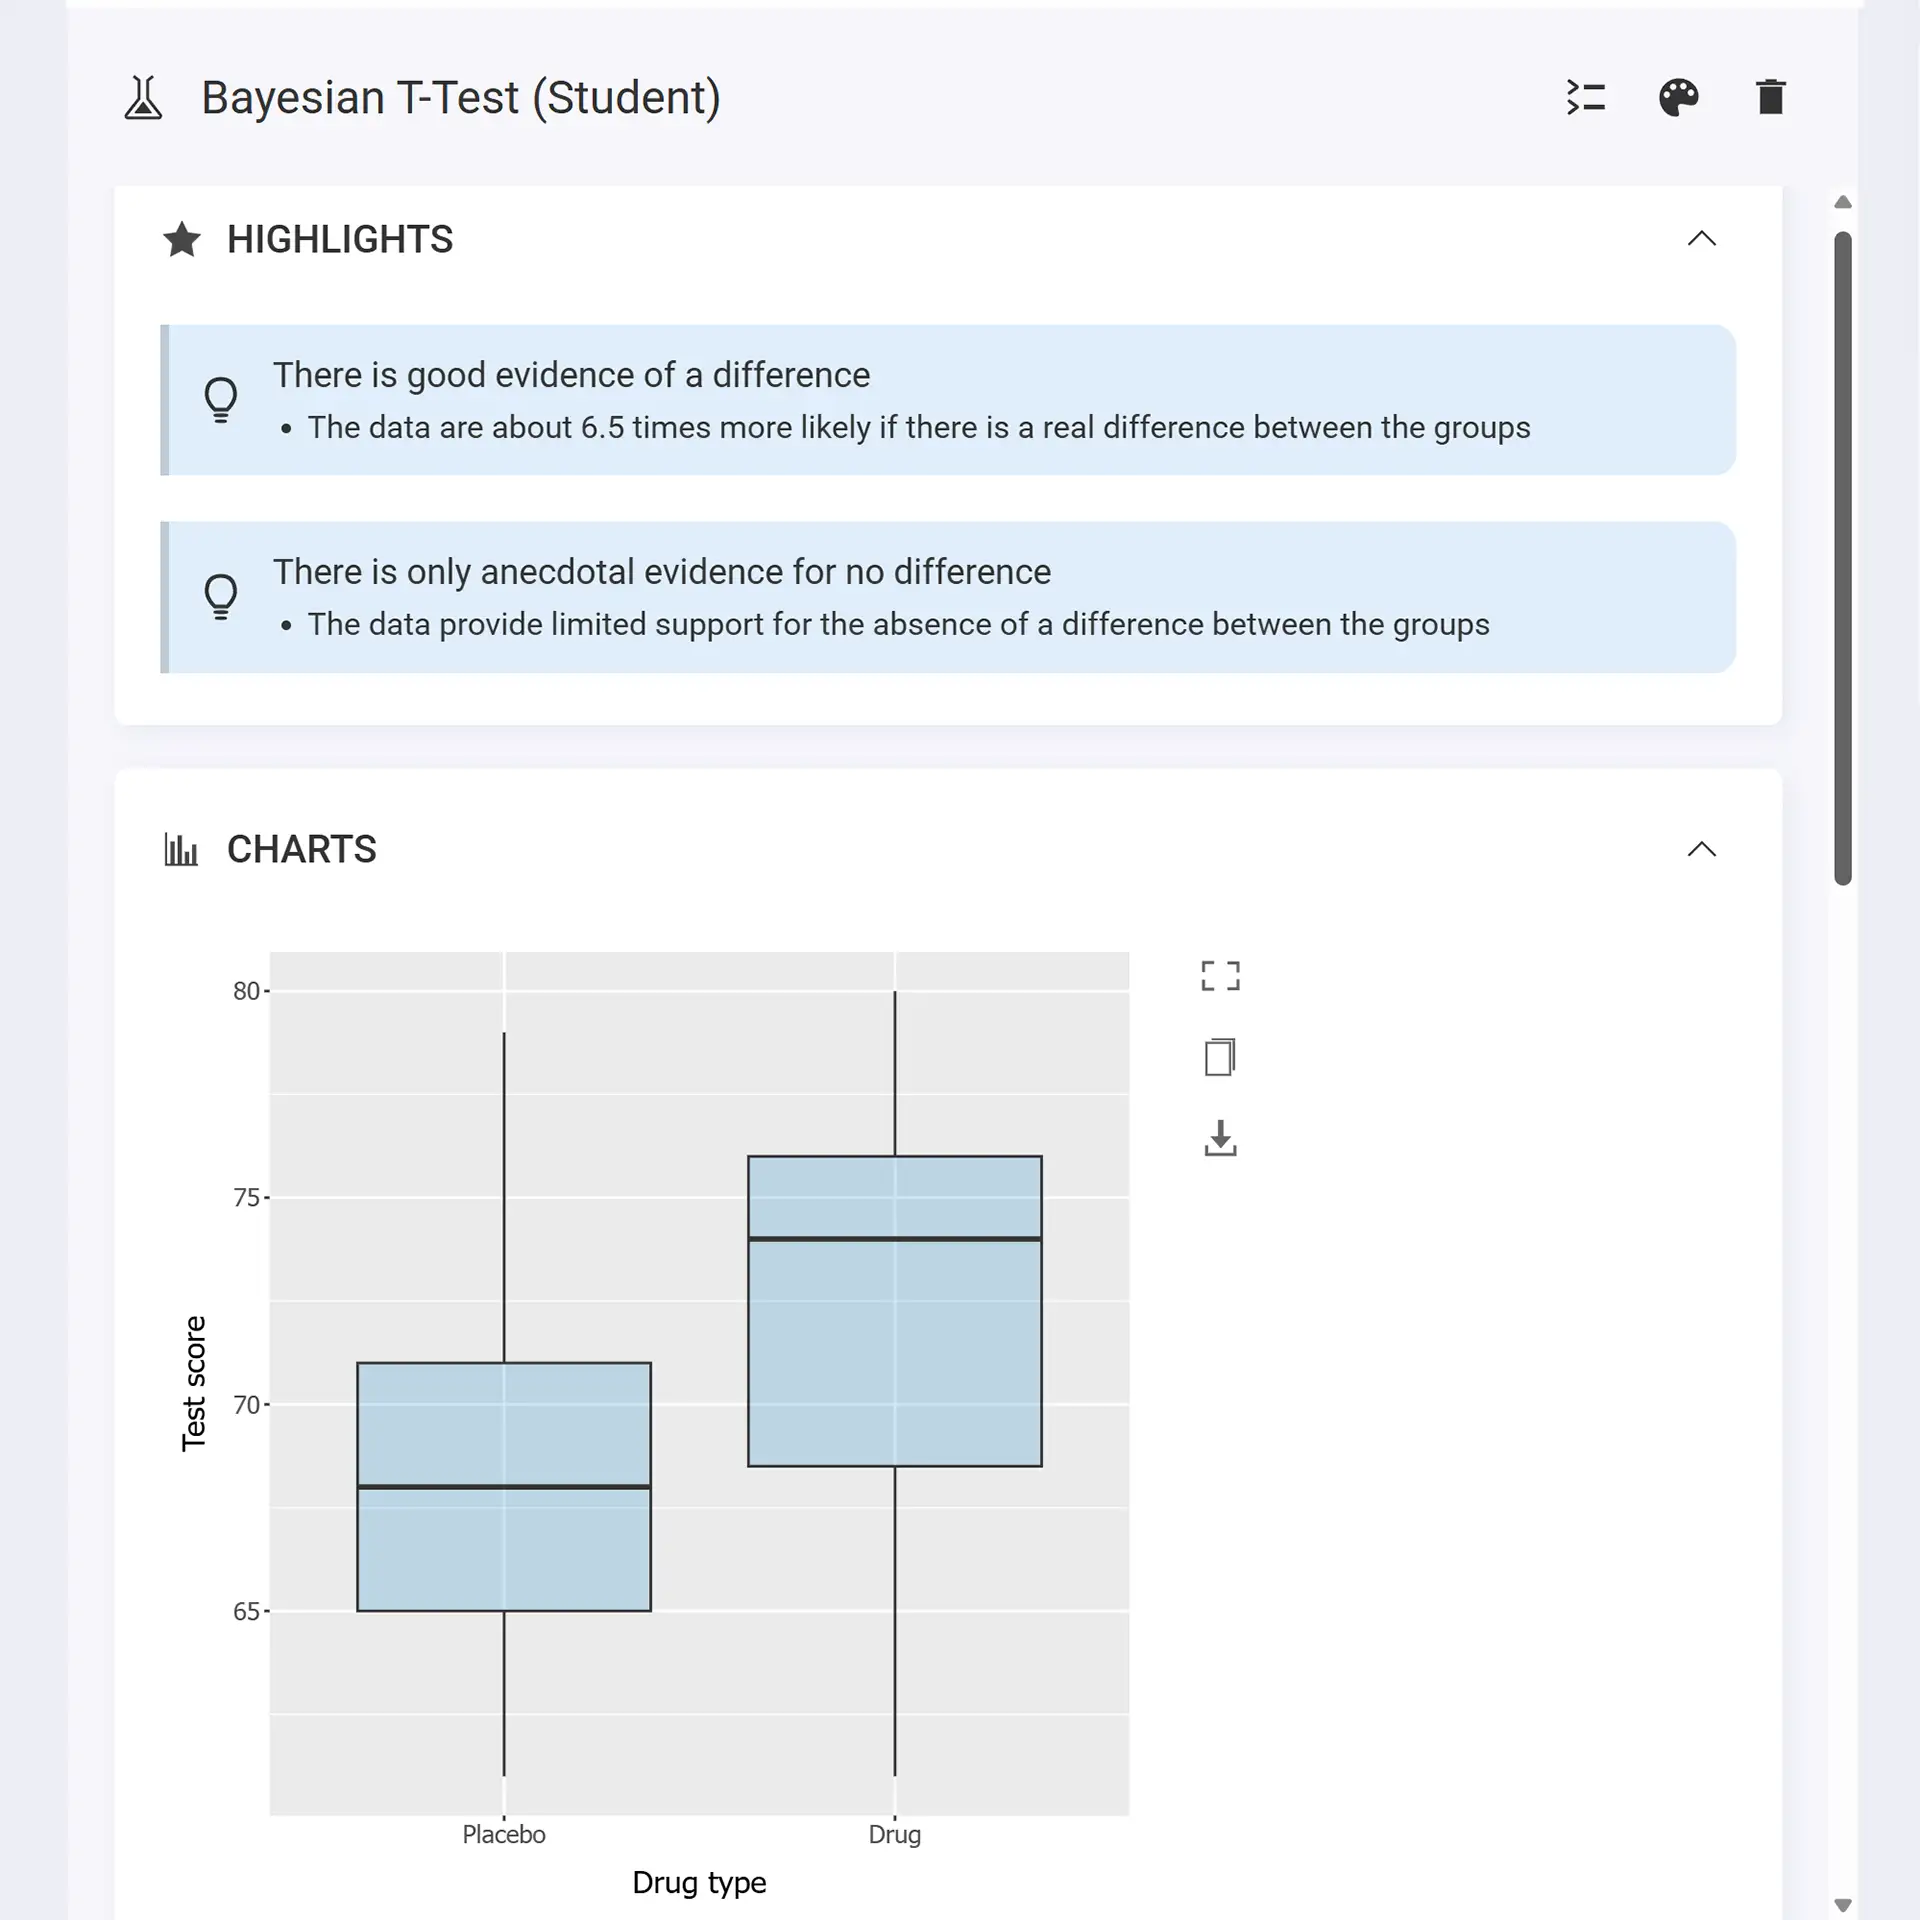
Task: Delete this analysis via trash icon
Action: coord(1770,97)
